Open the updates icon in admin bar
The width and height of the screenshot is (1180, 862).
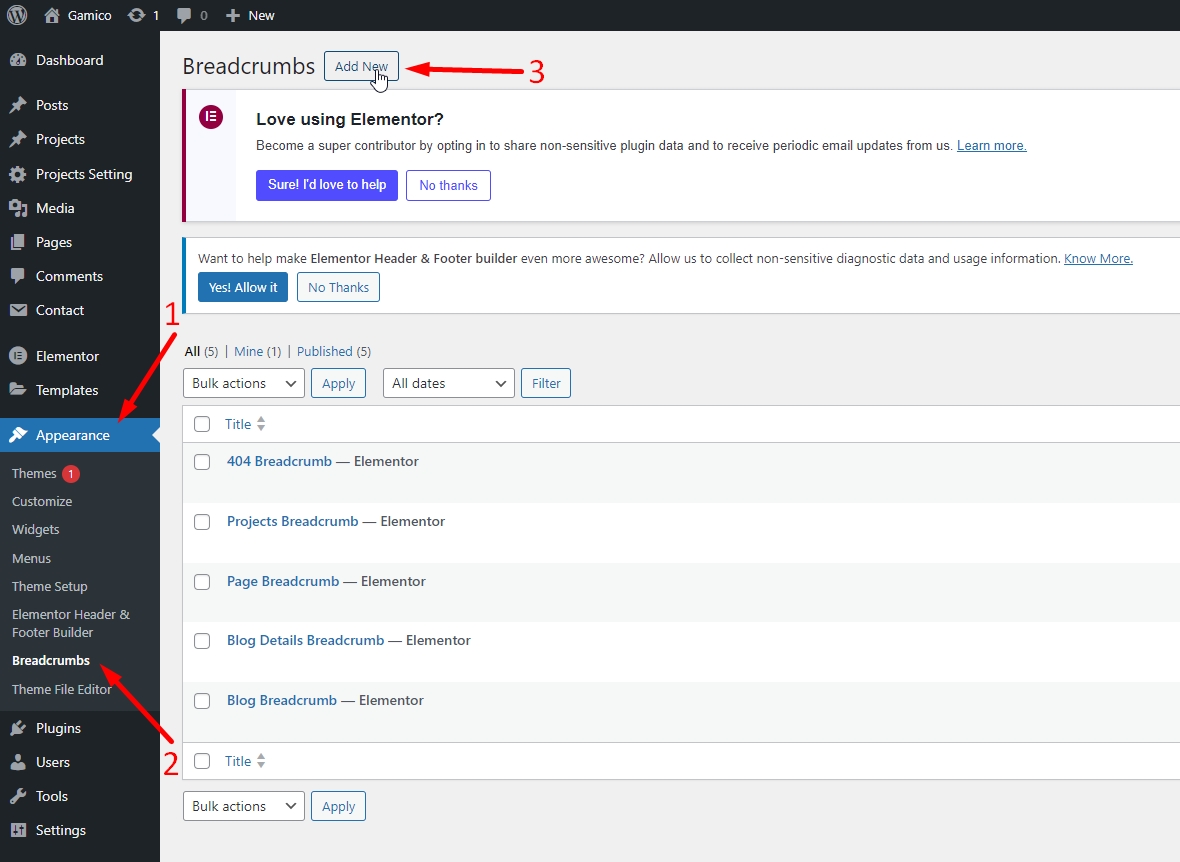(136, 15)
